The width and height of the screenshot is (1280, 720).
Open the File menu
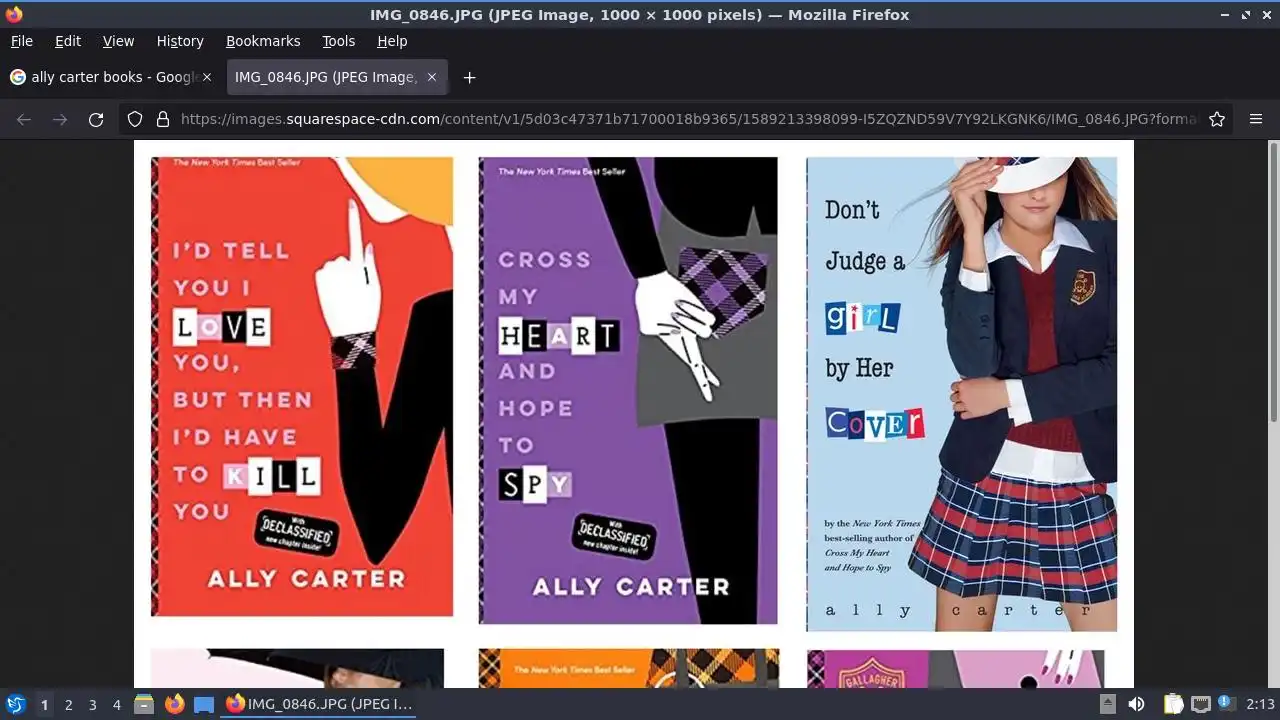21,41
